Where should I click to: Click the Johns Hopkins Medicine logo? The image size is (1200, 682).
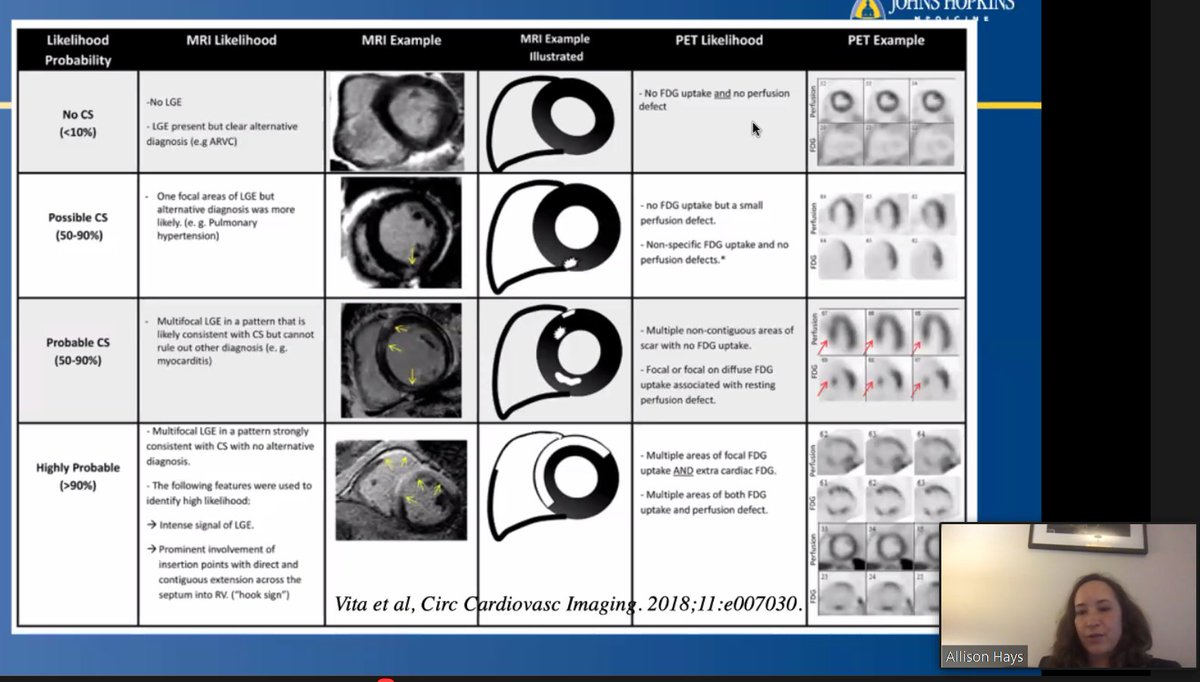pyautogui.click(x=930, y=9)
